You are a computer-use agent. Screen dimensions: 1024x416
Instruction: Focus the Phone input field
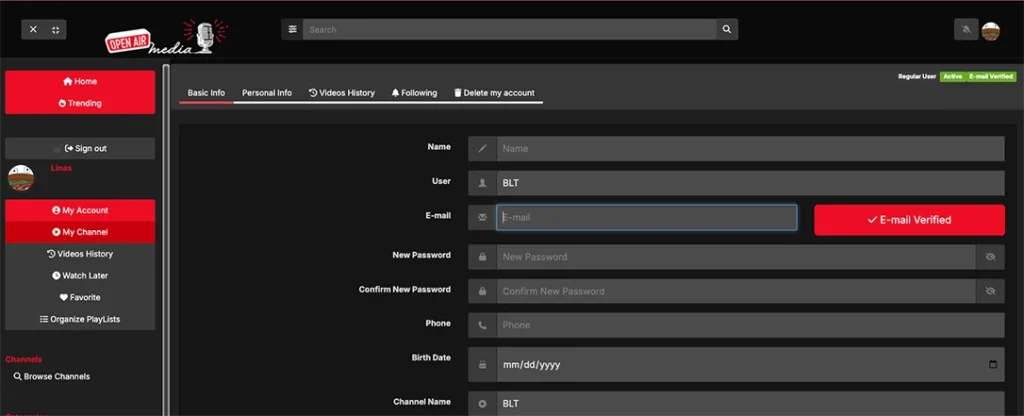750,325
